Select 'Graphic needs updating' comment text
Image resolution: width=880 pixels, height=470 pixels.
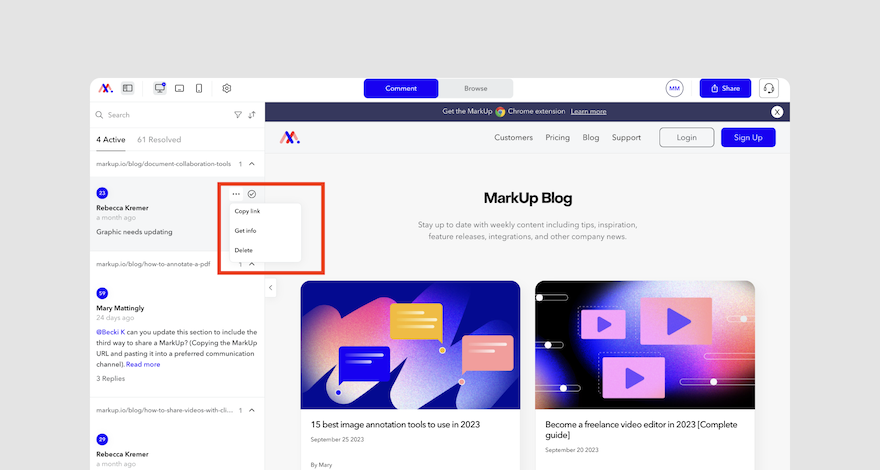[x=134, y=232]
